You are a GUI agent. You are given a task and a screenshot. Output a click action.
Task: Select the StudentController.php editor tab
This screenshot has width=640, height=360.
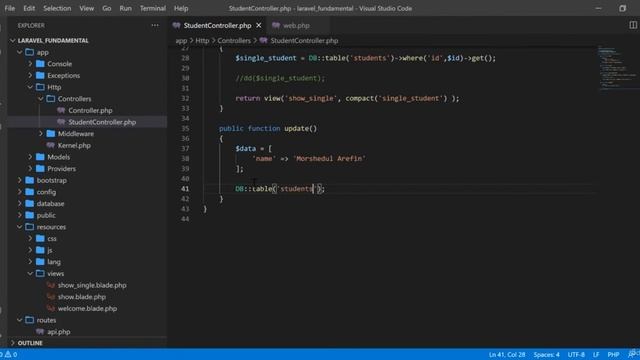point(217,25)
